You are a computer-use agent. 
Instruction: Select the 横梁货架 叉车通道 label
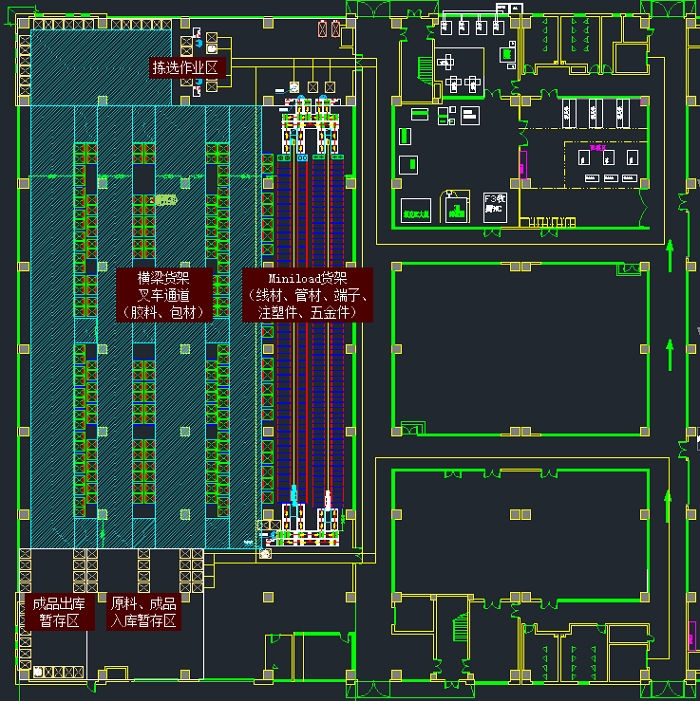(164, 294)
